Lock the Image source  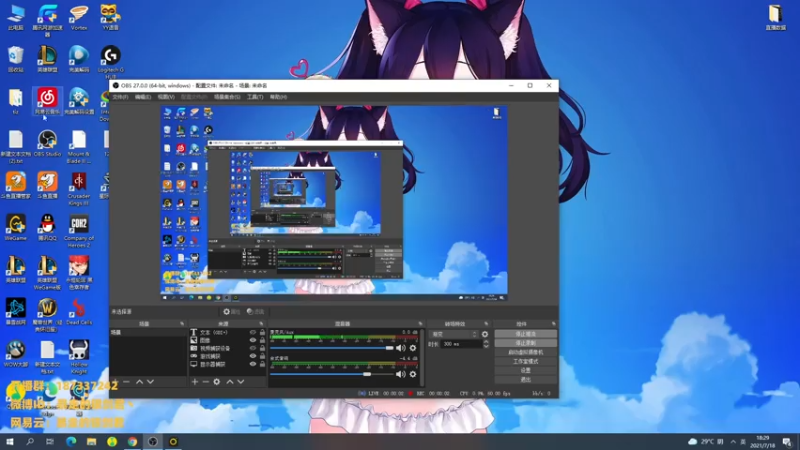[x=262, y=340]
